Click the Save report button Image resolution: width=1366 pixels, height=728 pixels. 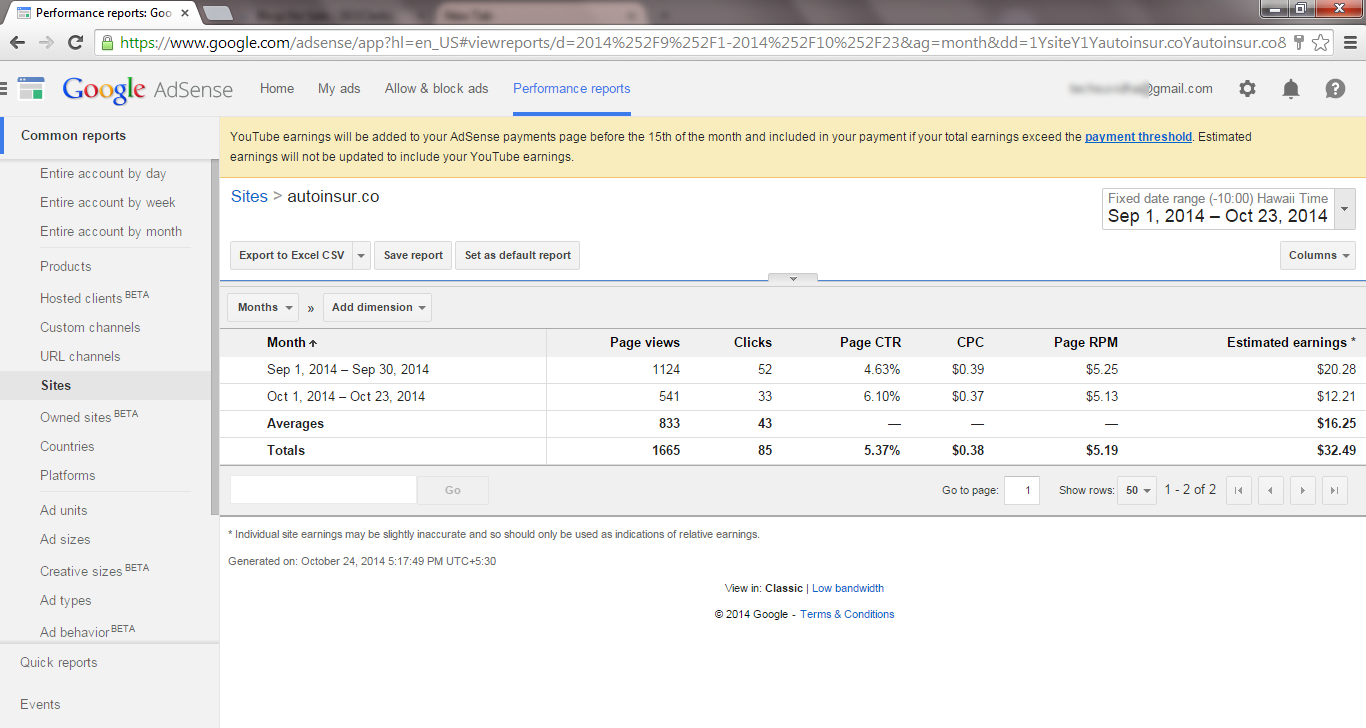pos(413,255)
